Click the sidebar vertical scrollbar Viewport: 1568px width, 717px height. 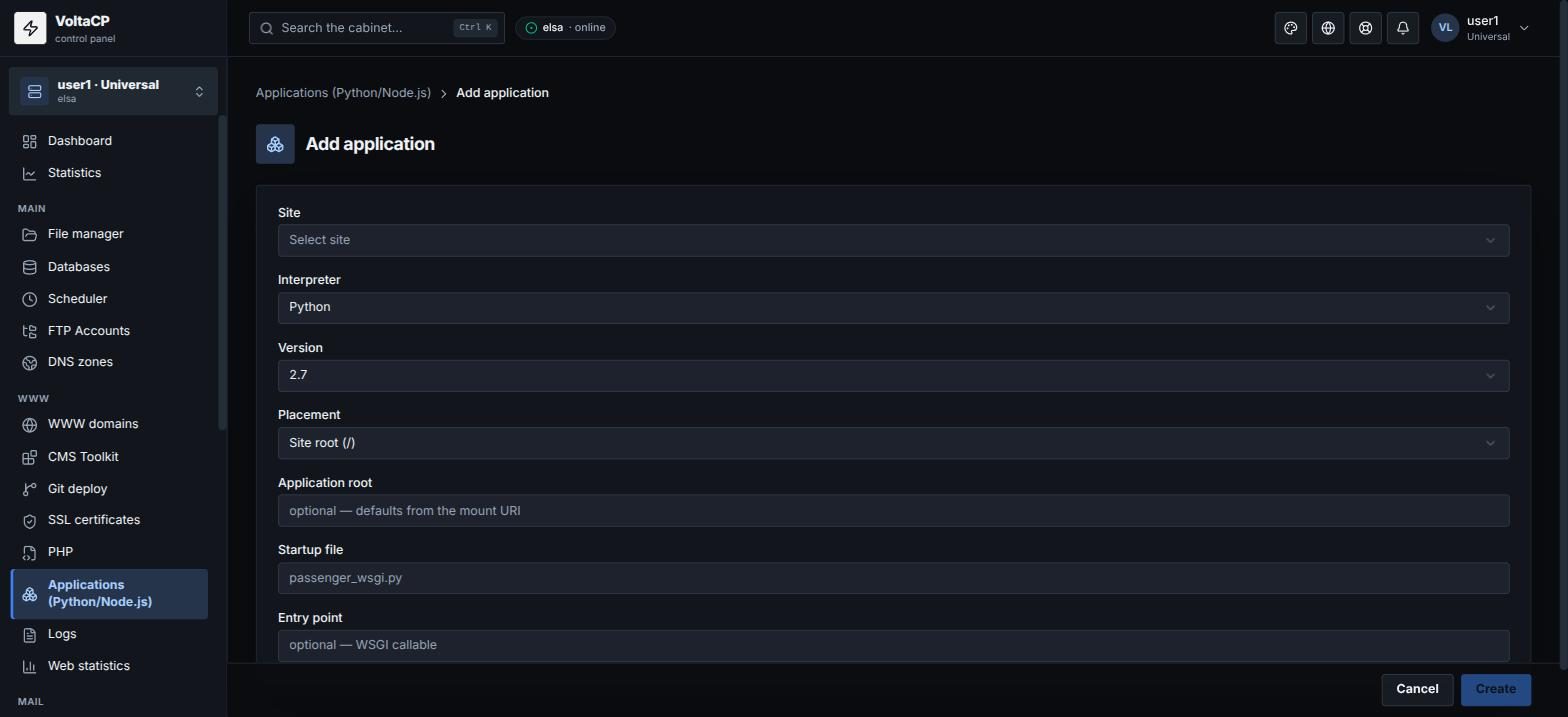point(222,274)
